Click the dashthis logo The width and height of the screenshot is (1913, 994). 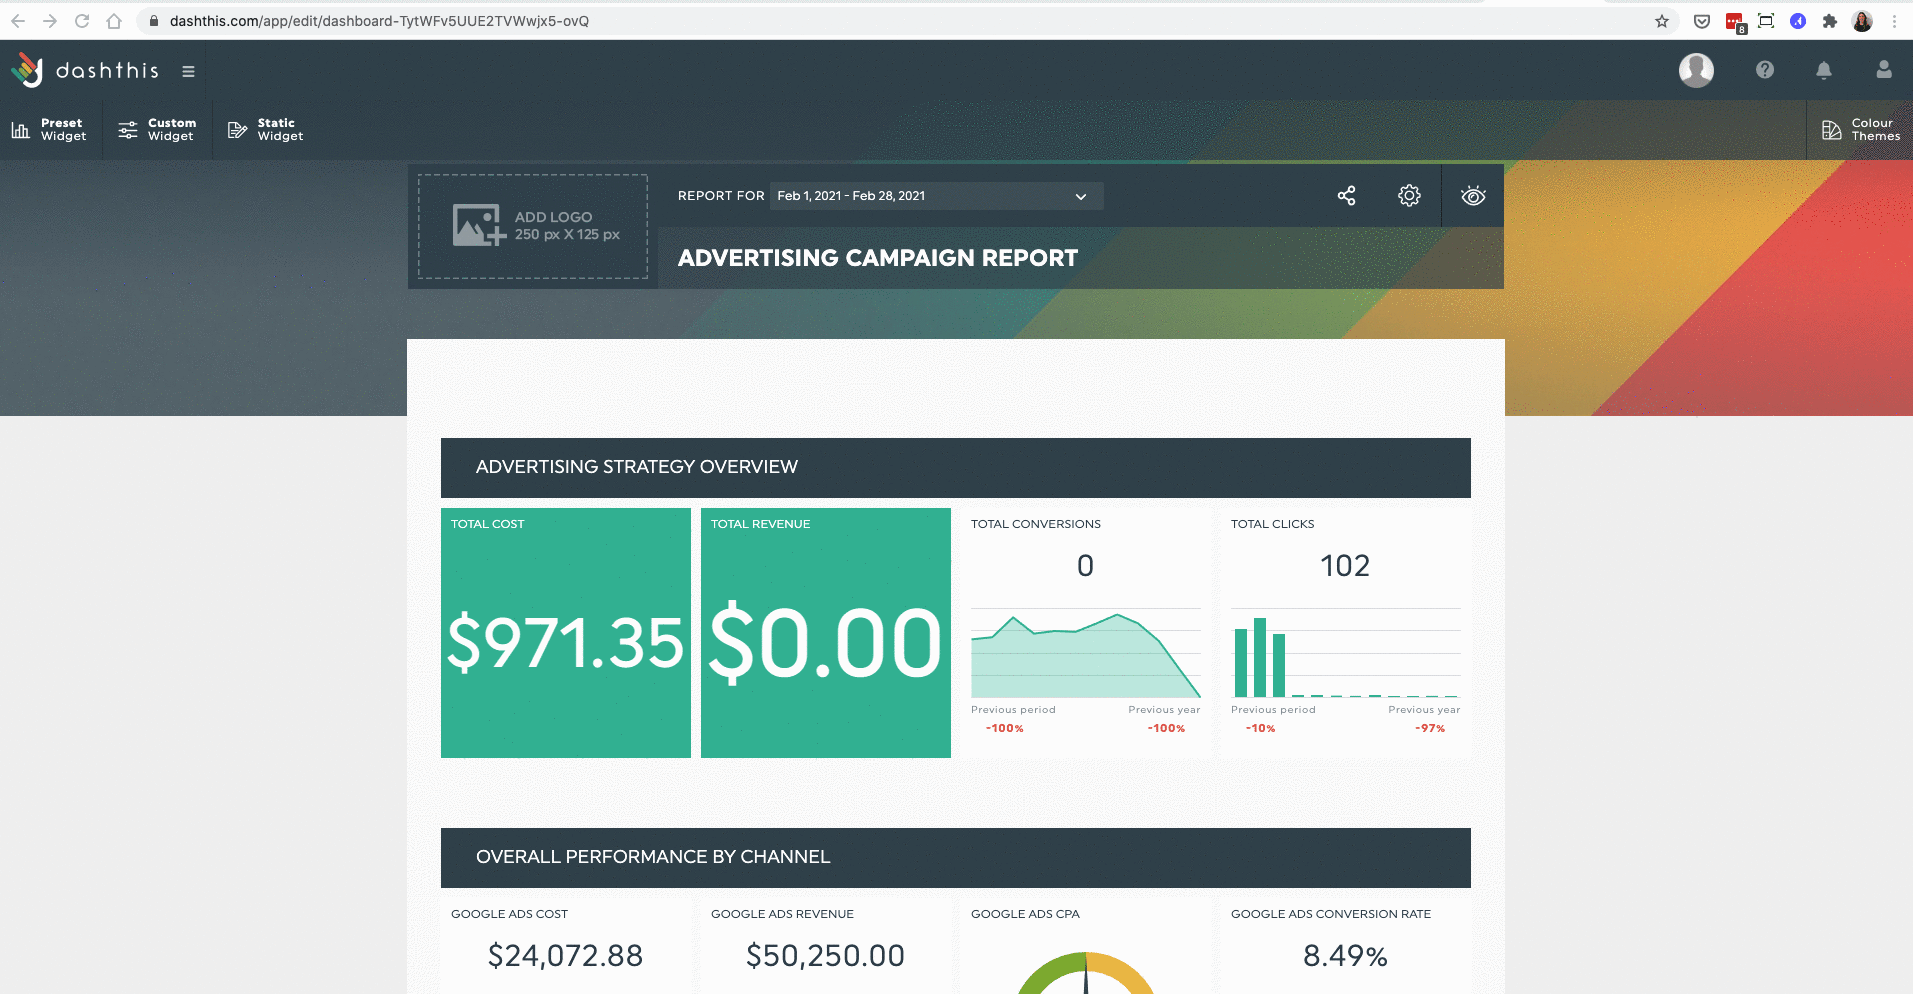tap(85, 70)
